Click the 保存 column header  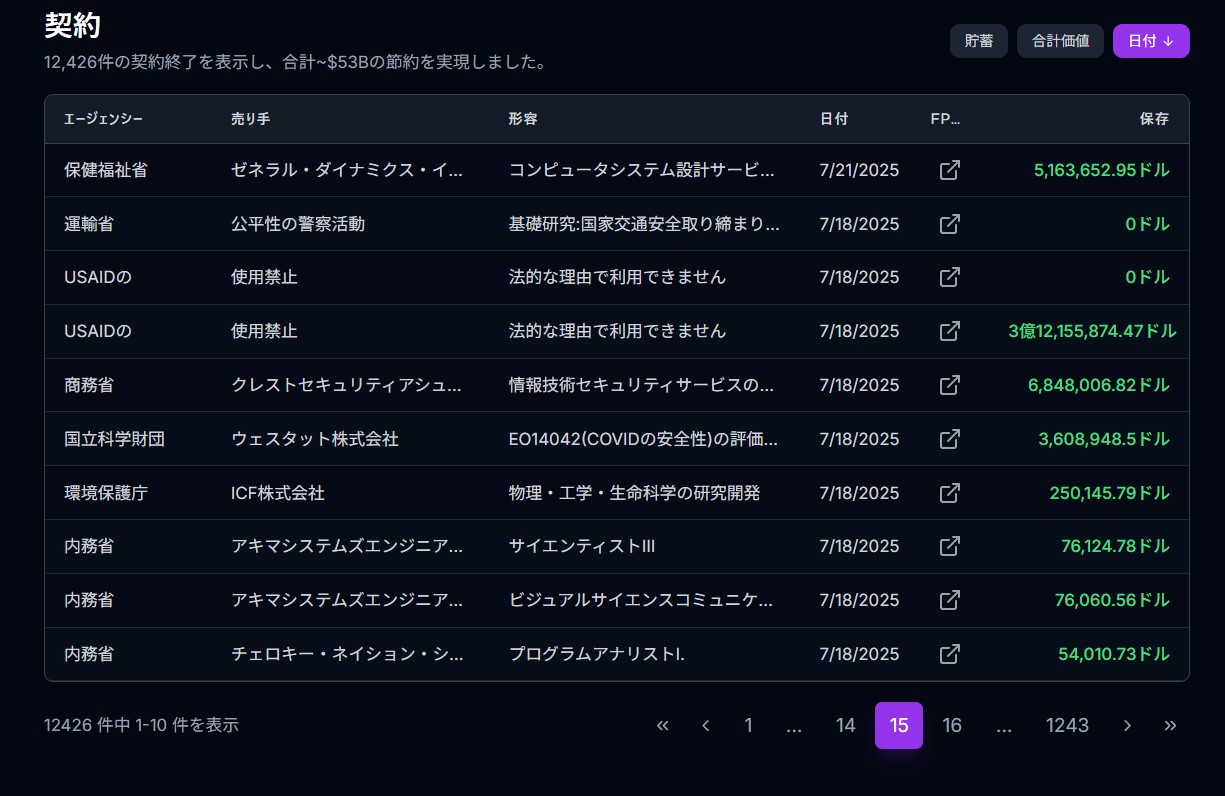click(x=1154, y=119)
